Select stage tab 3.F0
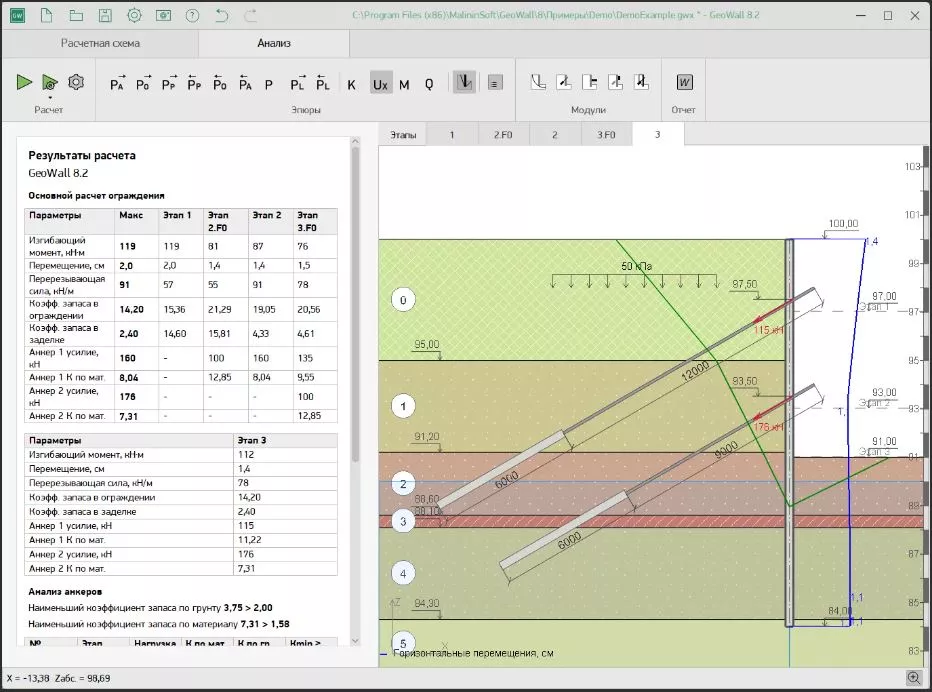The image size is (932, 692). [x=606, y=134]
